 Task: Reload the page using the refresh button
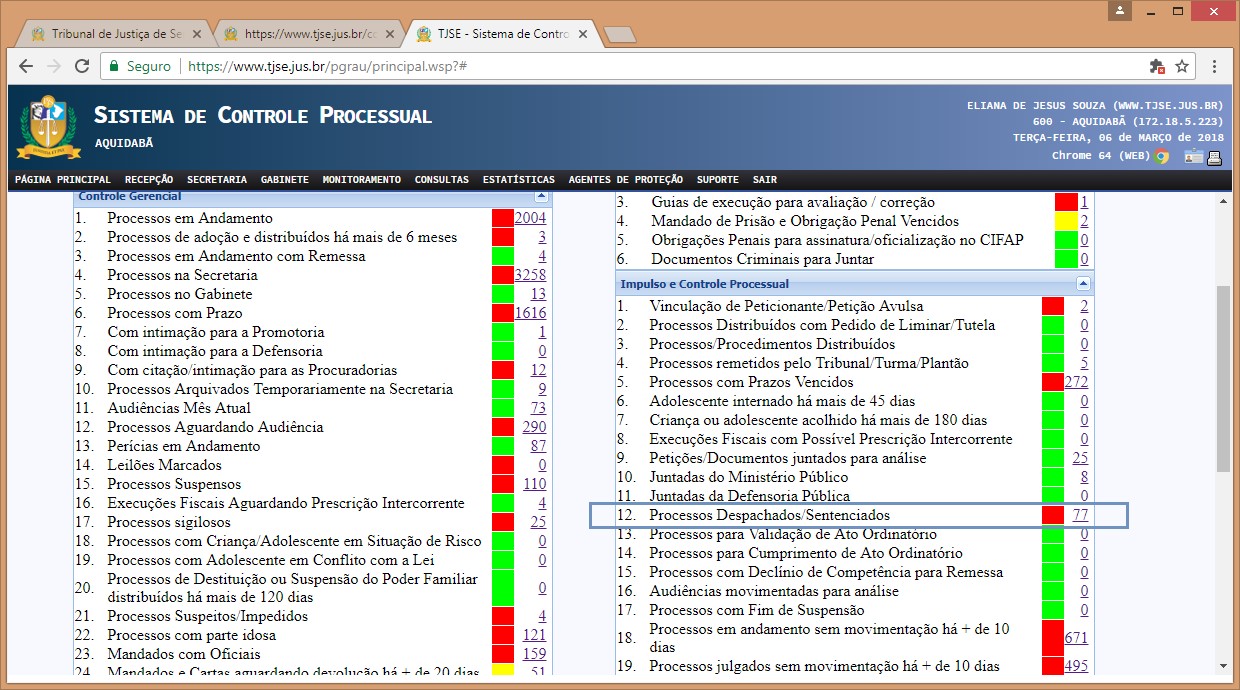click(82, 66)
